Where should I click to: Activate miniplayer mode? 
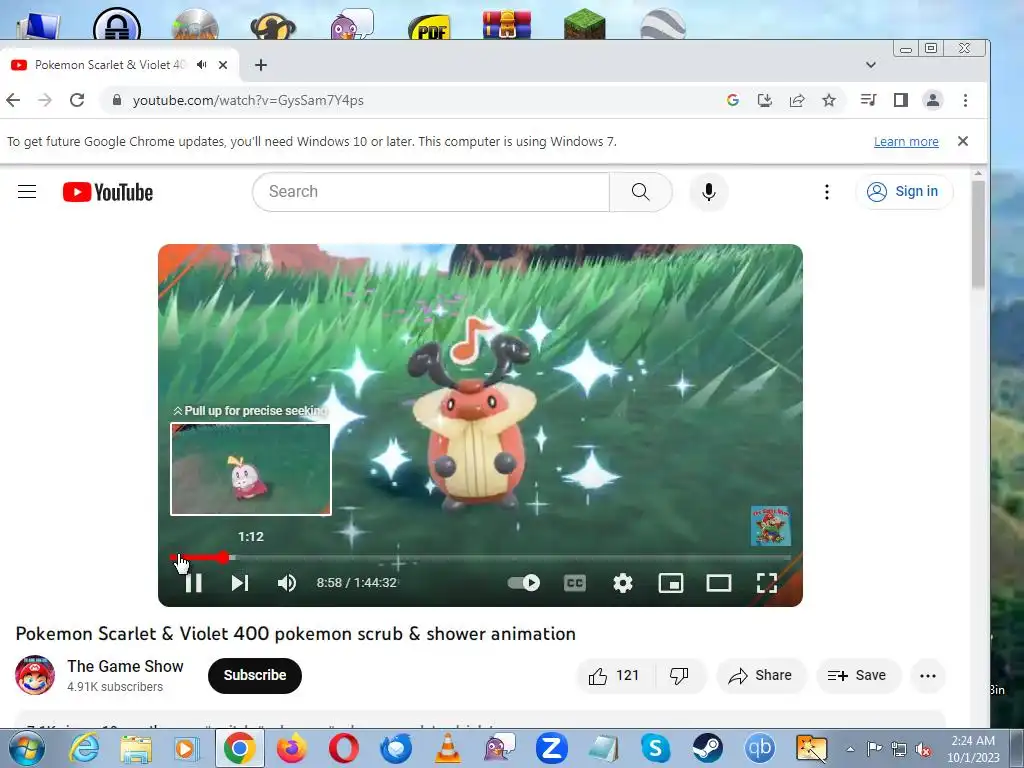tap(671, 583)
